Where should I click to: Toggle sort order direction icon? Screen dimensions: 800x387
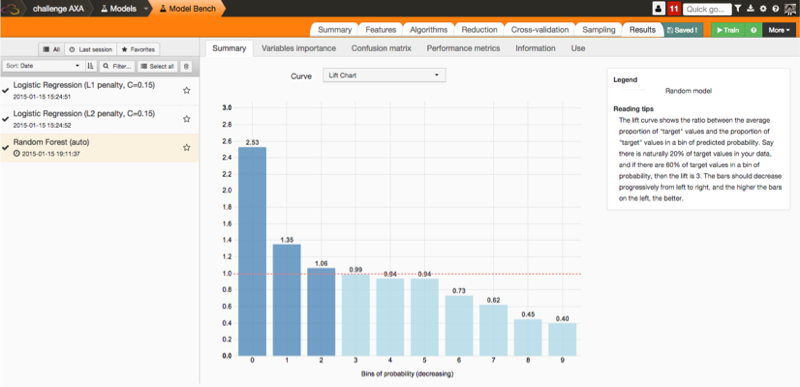pyautogui.click(x=91, y=66)
